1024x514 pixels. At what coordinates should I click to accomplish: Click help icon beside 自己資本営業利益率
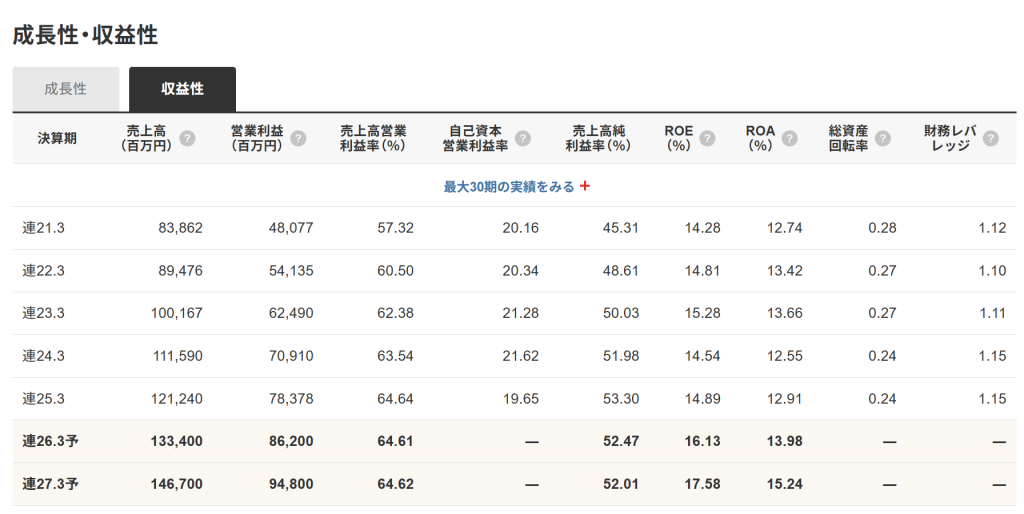tap(522, 138)
